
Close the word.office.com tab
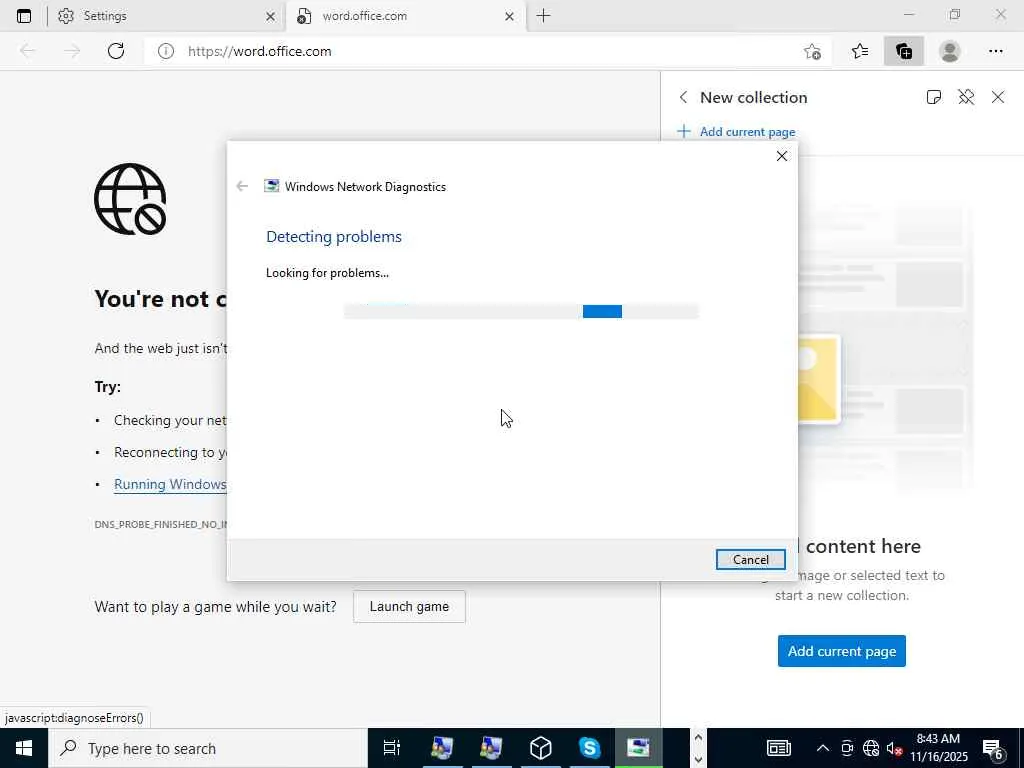[509, 17]
